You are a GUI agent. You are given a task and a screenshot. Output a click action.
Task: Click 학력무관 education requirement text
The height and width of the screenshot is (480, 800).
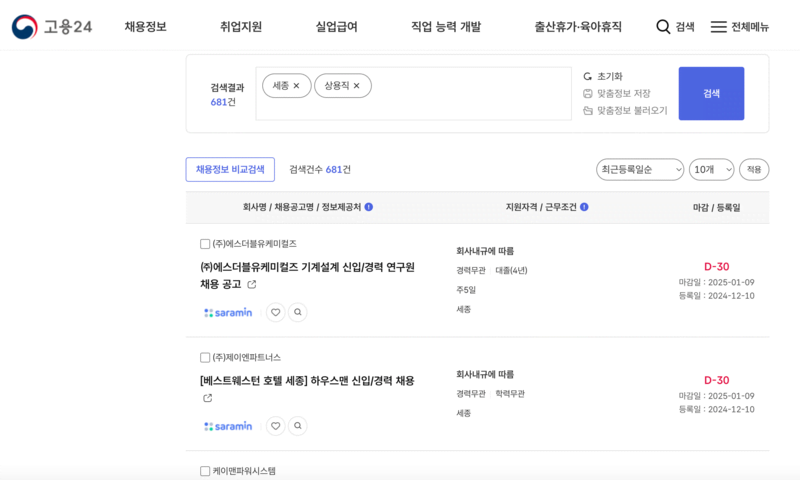(510, 394)
